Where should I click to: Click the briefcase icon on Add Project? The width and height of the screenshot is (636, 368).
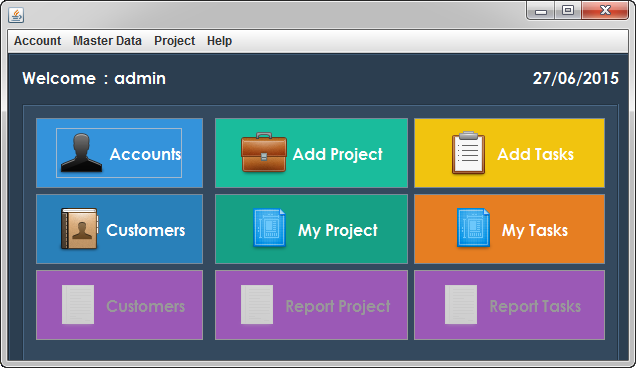(264, 152)
